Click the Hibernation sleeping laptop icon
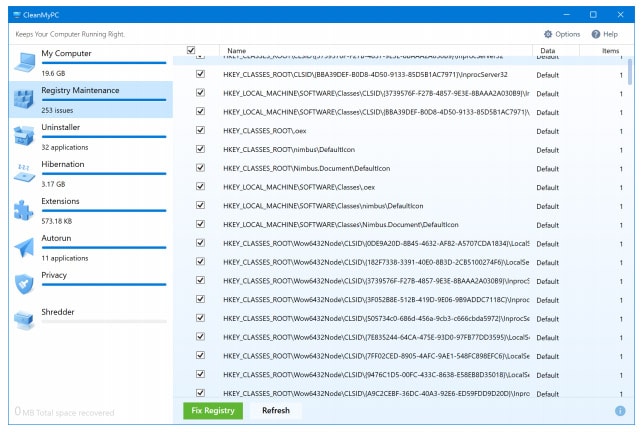The width and height of the screenshot is (642, 432). 24,173
